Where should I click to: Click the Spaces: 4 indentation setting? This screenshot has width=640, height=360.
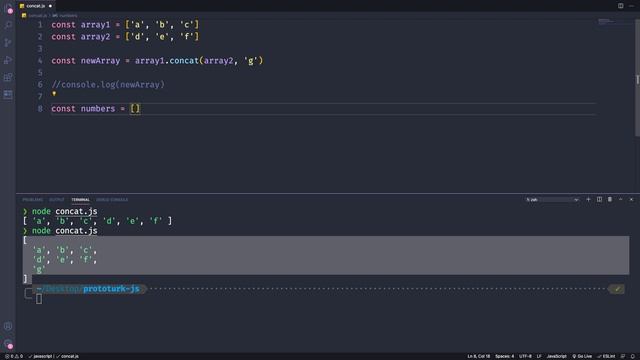click(x=504, y=356)
